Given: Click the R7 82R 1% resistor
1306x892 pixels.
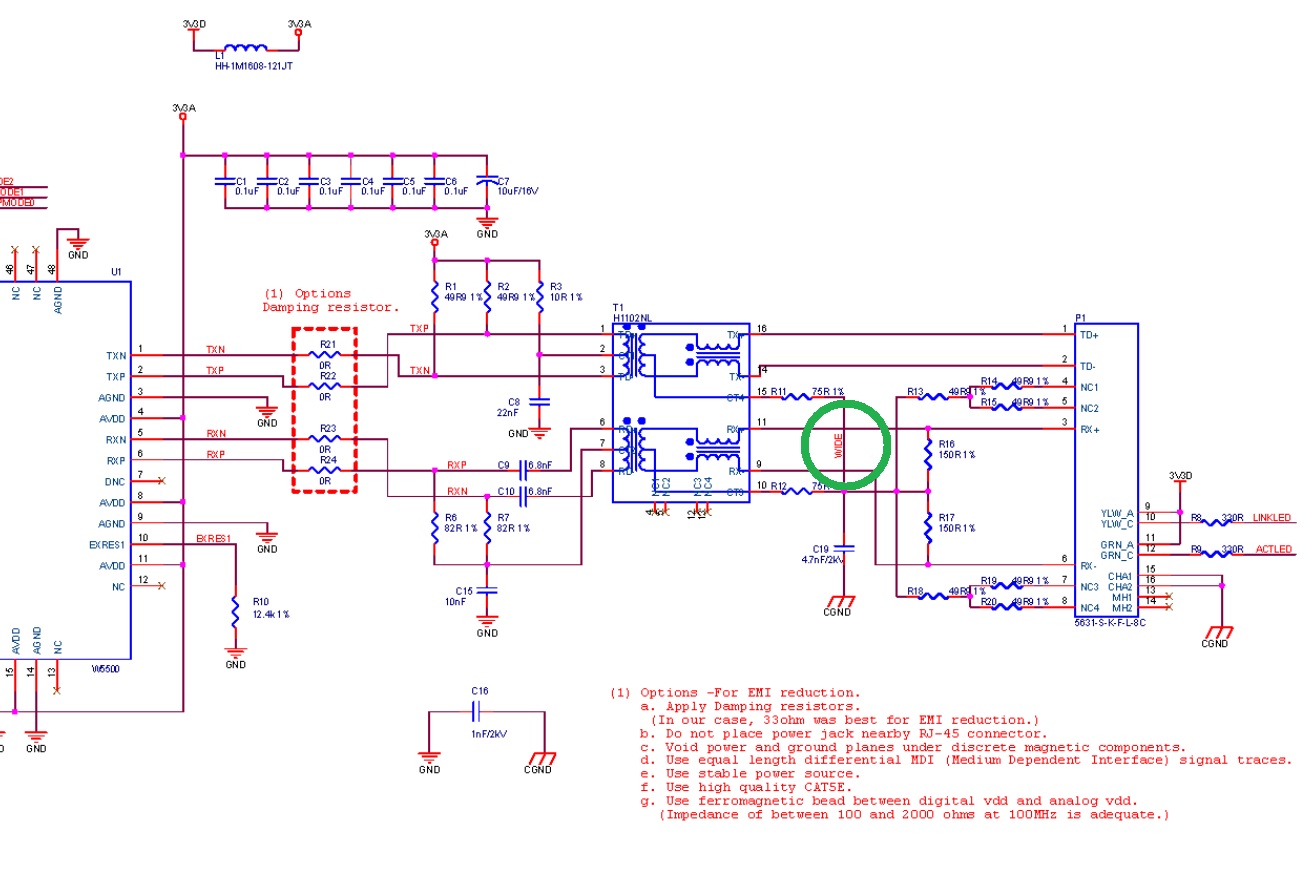Looking at the screenshot, I should tap(487, 527).
